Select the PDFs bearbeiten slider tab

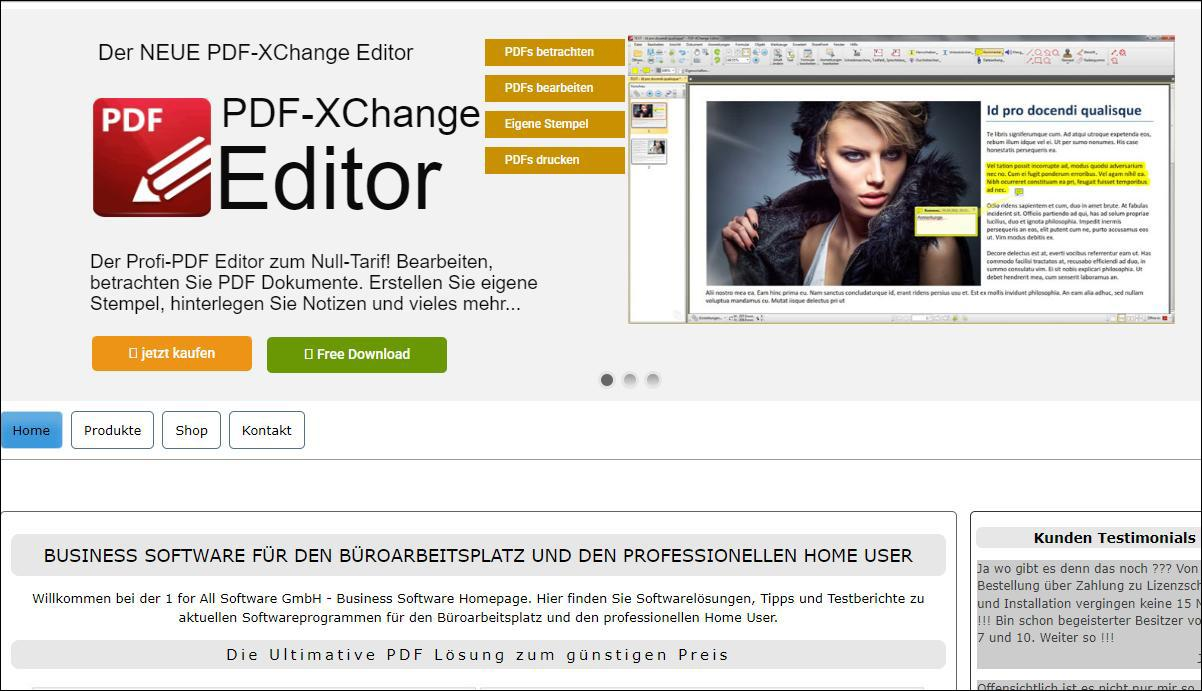click(x=555, y=88)
